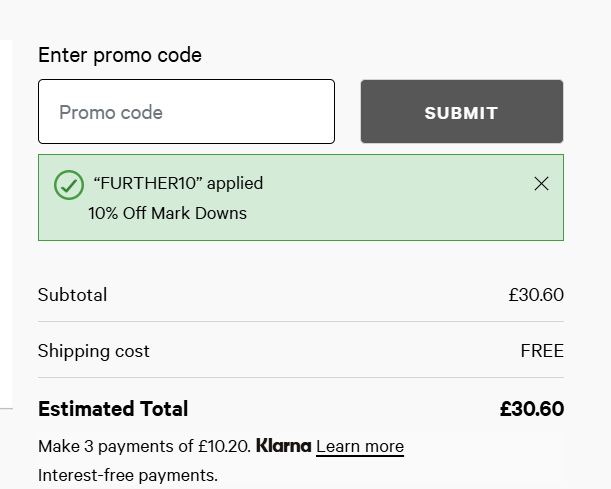Click the FREE shipping value
This screenshot has width=611, height=489.
[x=542, y=351]
